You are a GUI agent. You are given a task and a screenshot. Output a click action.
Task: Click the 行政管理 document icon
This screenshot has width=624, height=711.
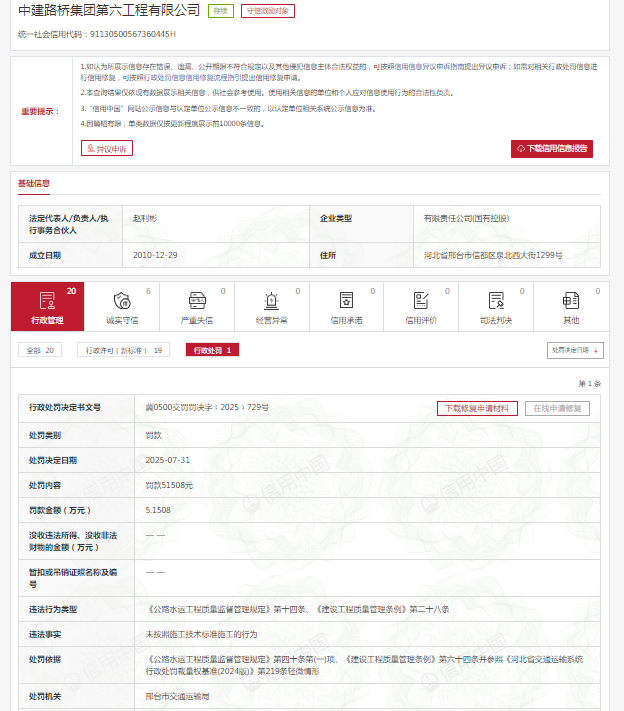click(x=47, y=301)
